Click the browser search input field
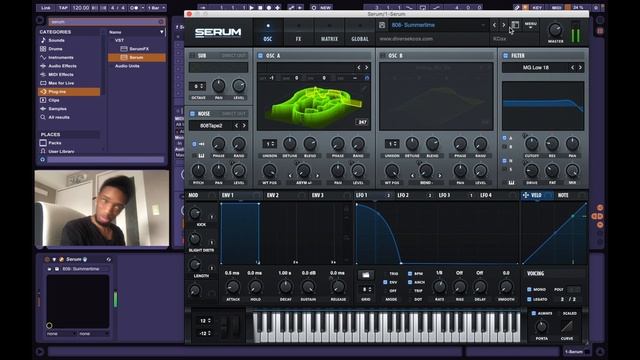This screenshot has height=360, width=640. tap(106, 22)
